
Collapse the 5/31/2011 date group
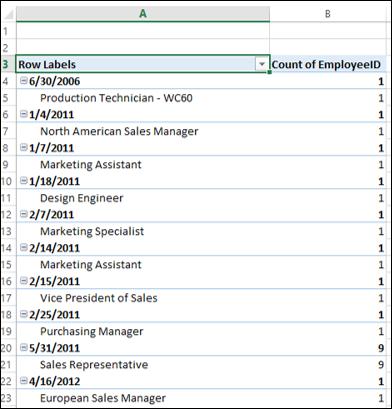23,348
